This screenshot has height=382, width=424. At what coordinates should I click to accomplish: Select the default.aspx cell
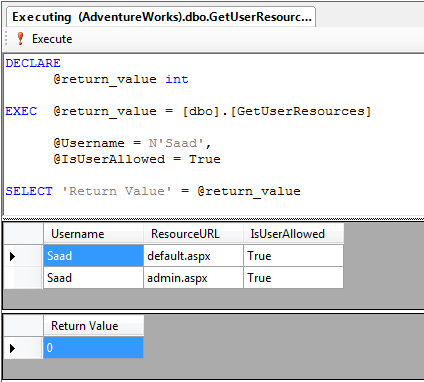pos(193,256)
